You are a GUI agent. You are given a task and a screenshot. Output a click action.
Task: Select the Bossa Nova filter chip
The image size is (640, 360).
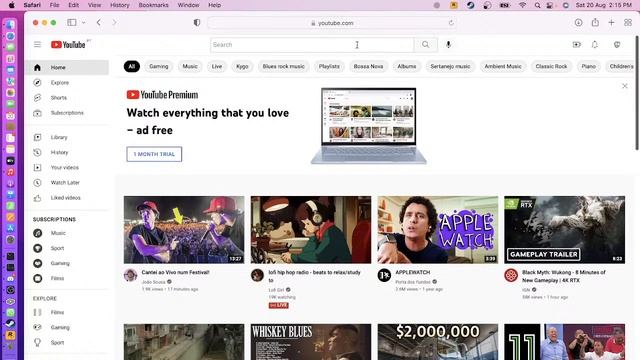(368, 66)
